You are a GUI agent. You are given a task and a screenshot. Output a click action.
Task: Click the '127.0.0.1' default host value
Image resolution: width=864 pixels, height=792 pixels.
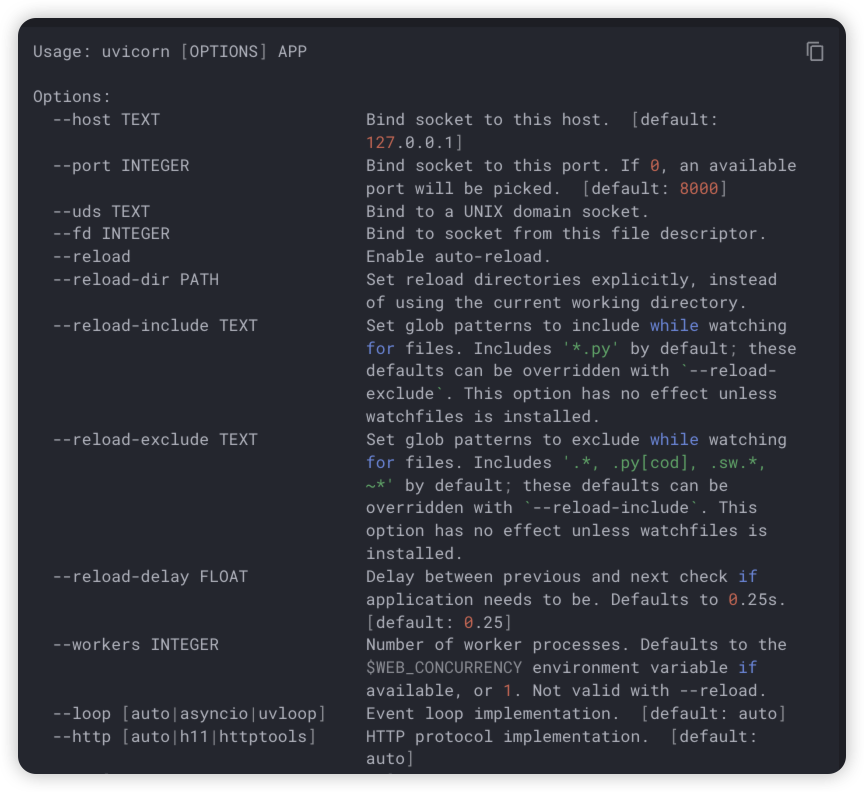coord(410,143)
